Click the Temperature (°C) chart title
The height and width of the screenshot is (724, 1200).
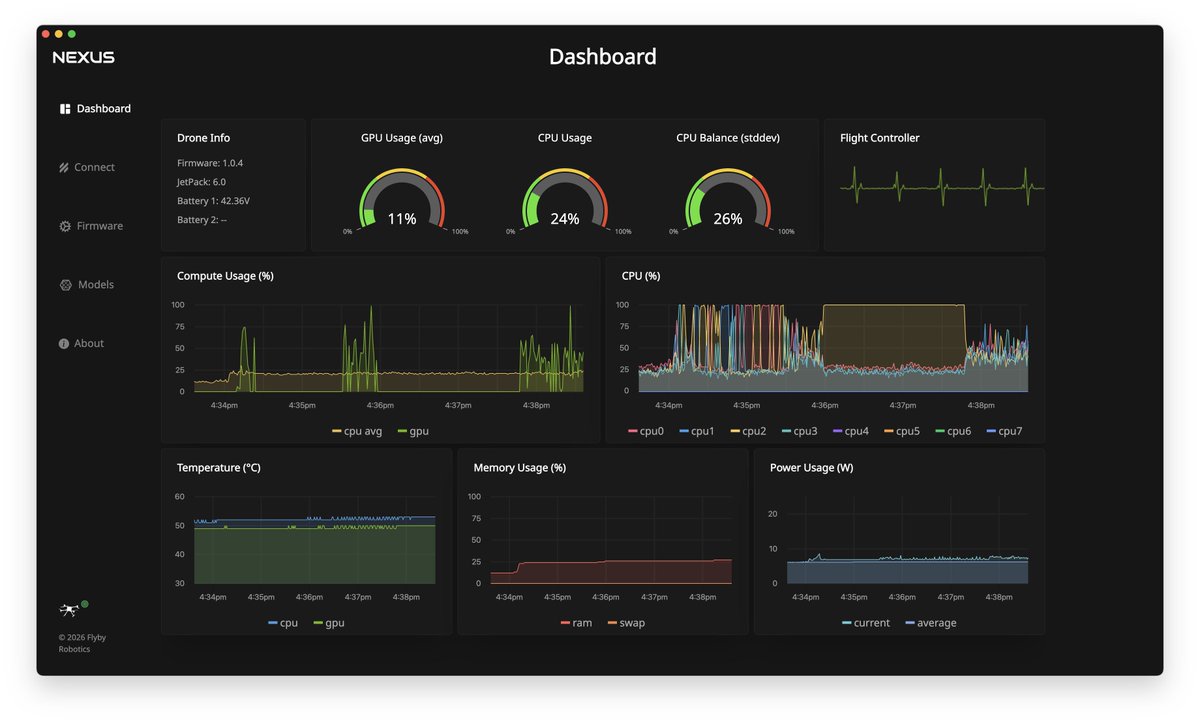point(219,468)
